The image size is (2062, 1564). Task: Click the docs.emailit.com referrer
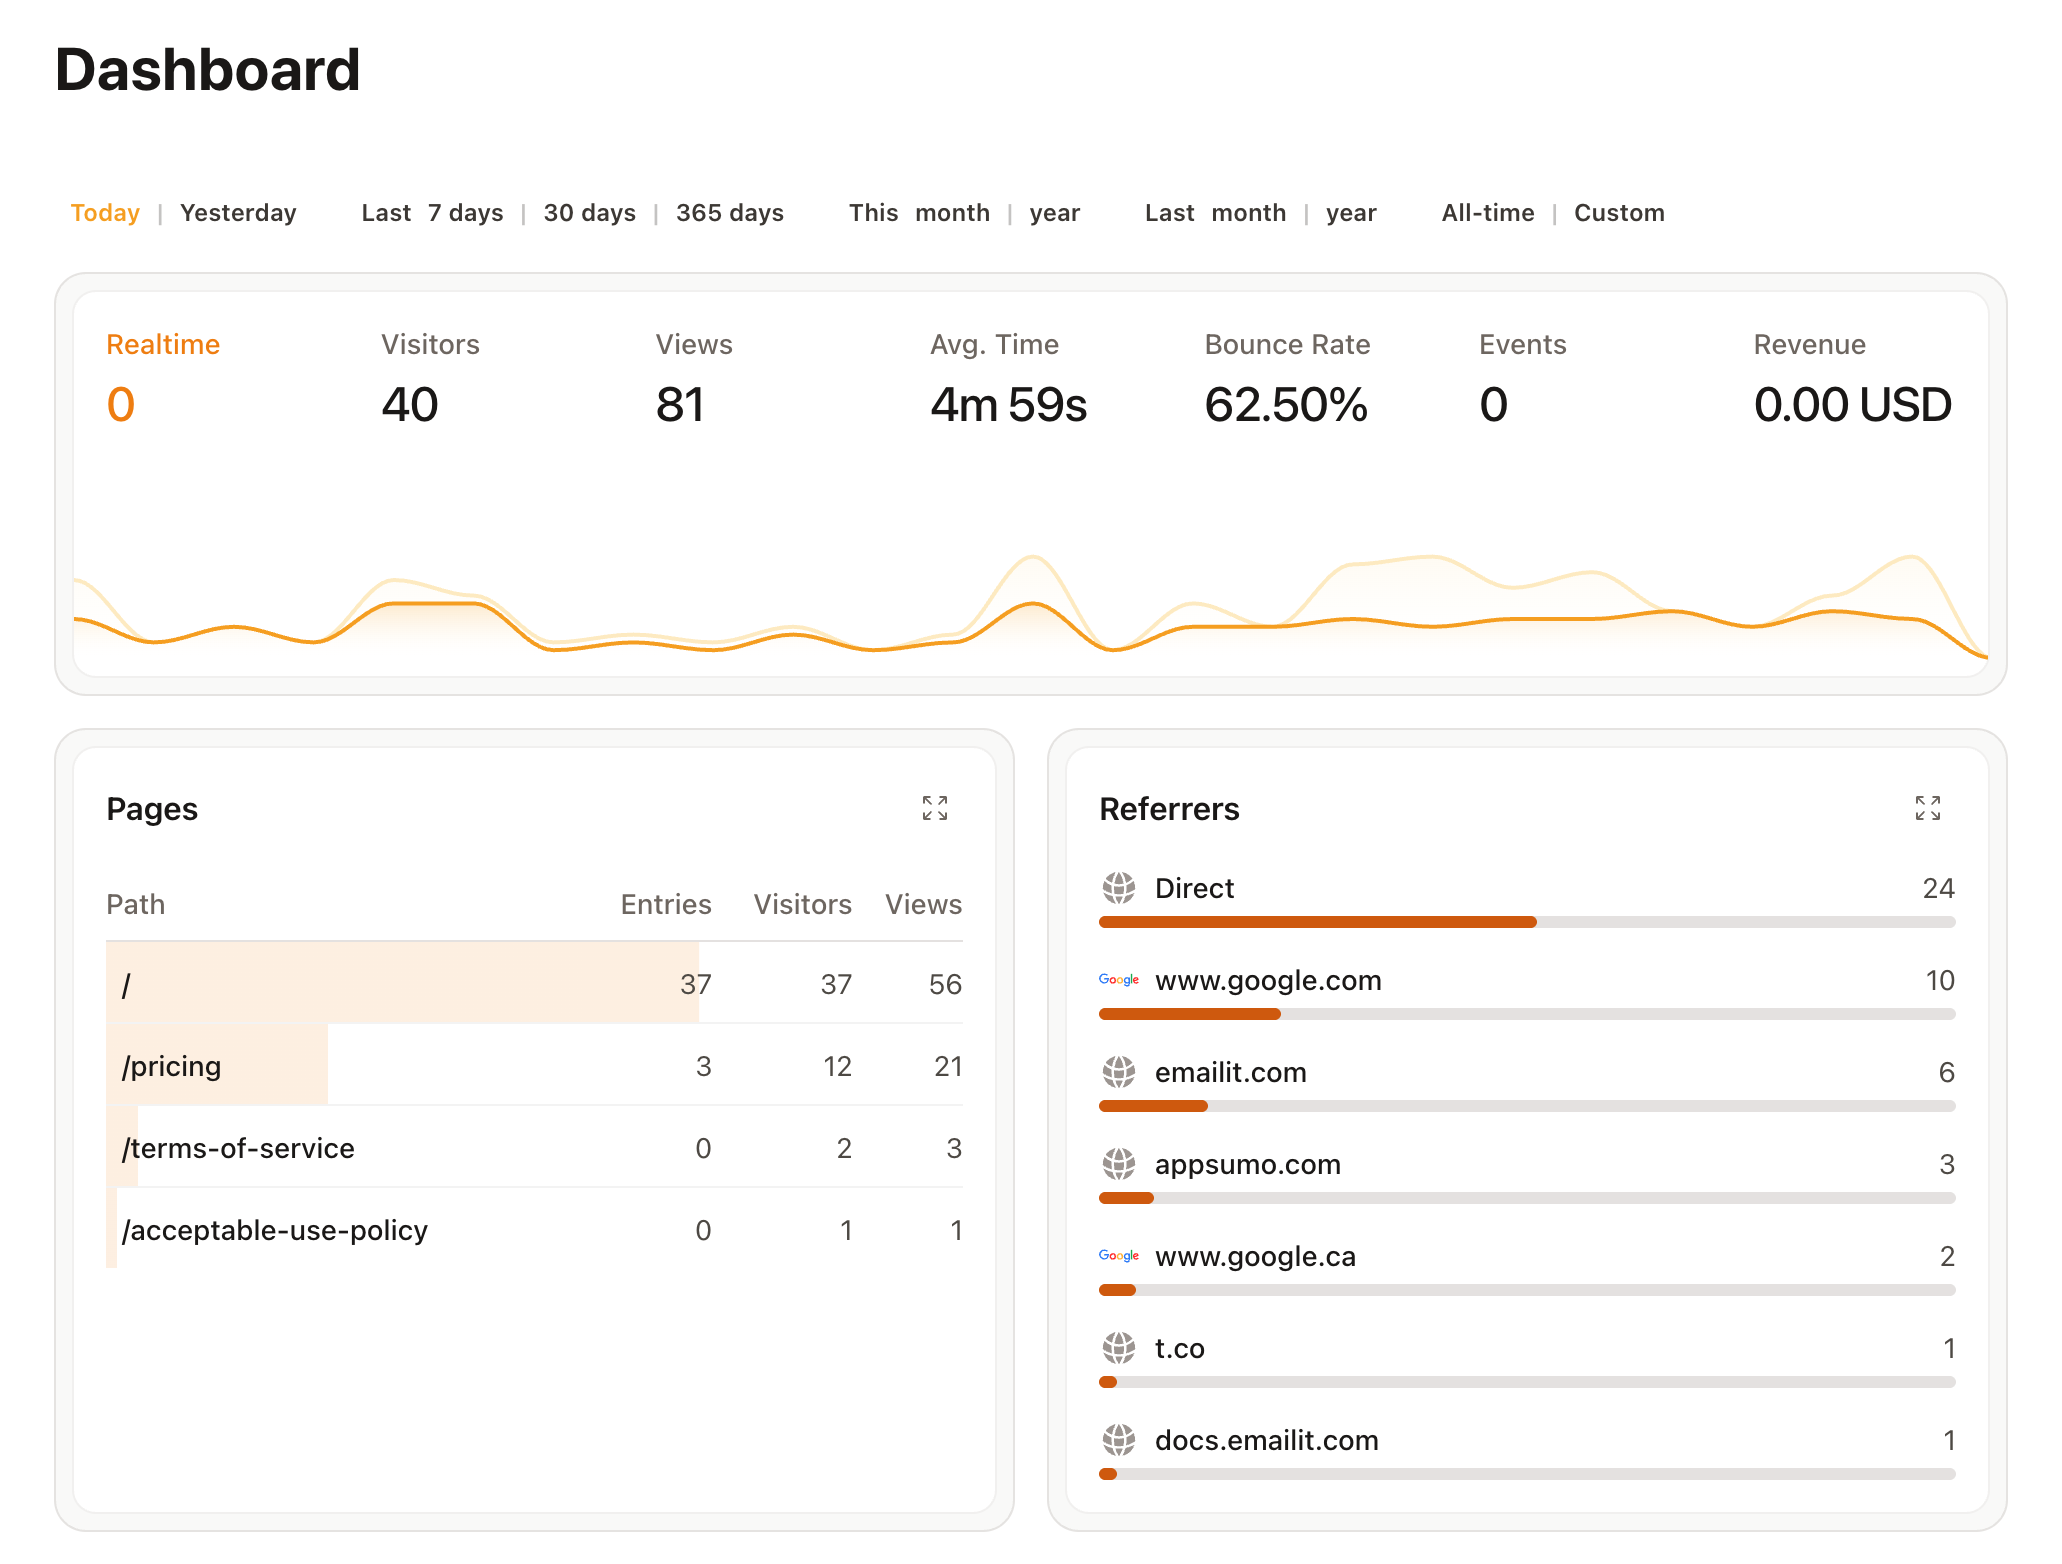coord(1266,1440)
